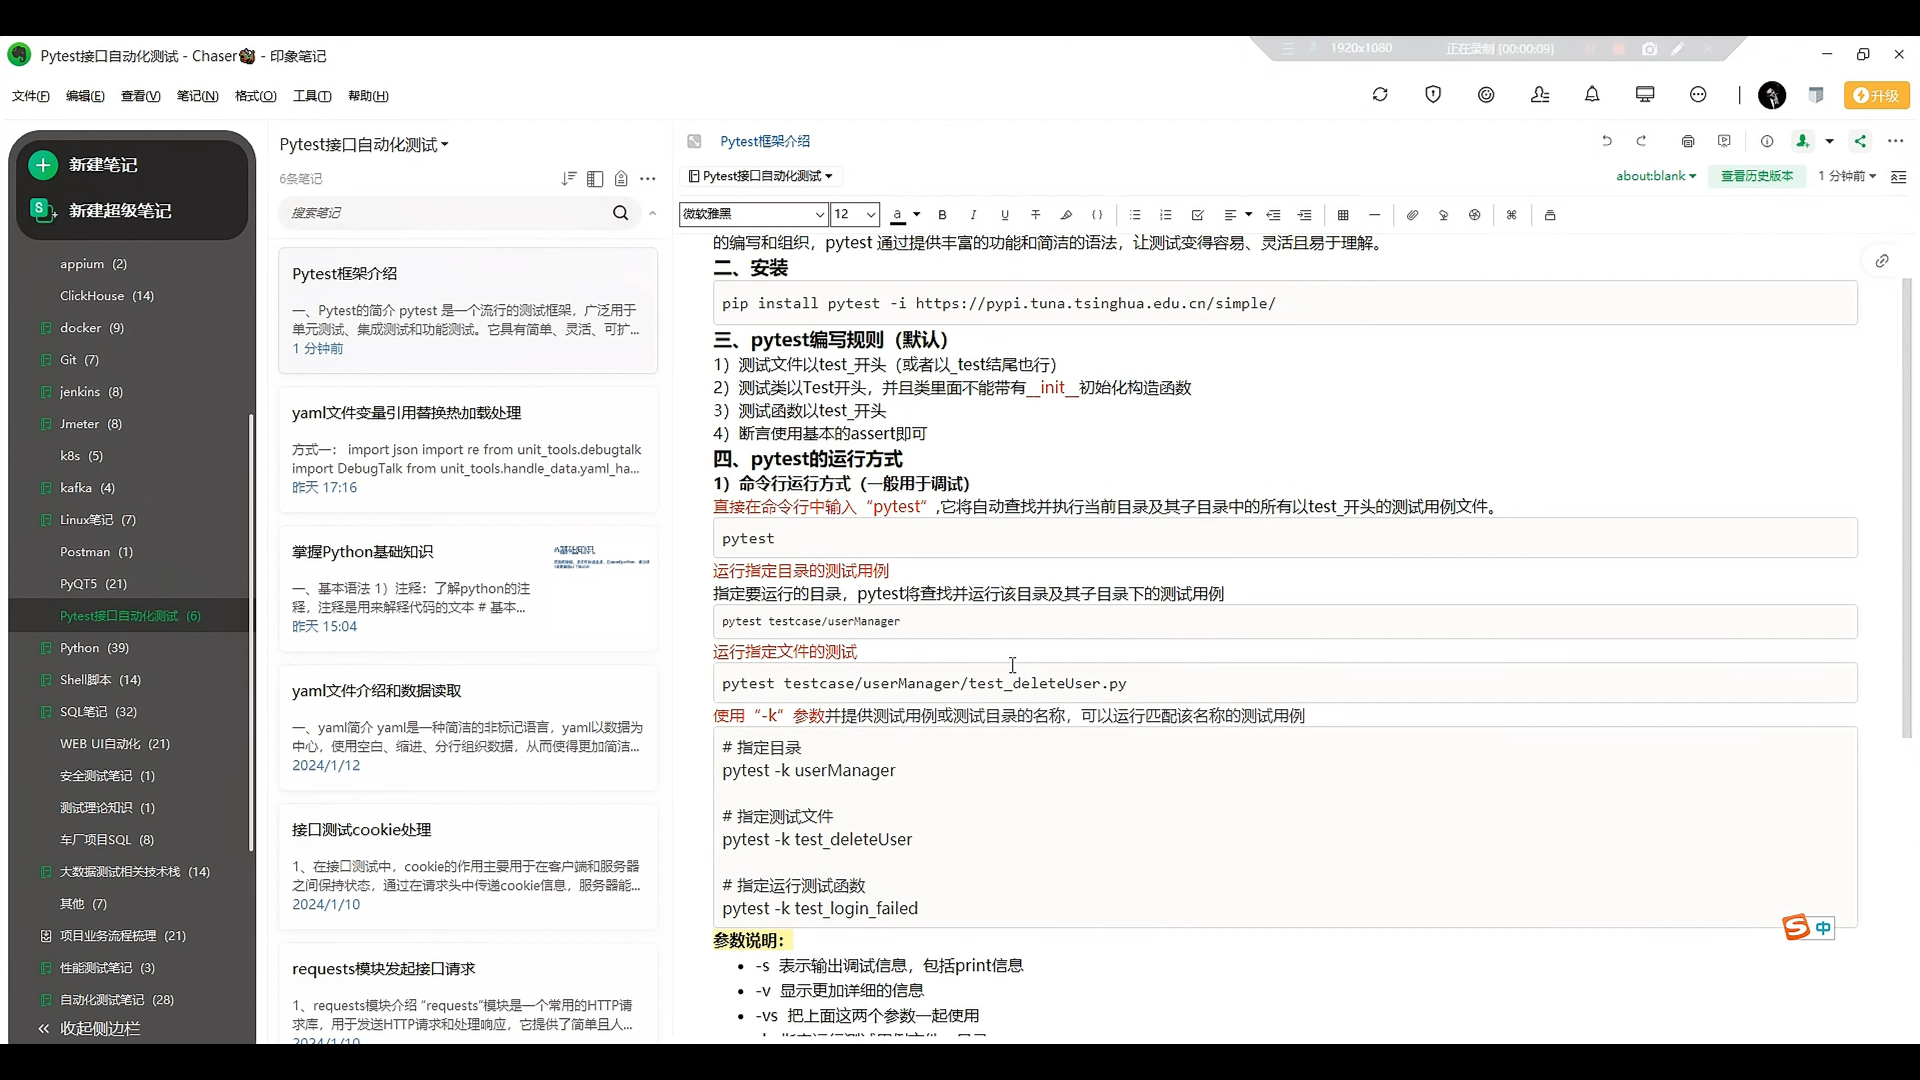
Task: Toggle strikethrough formatting
Action: point(1036,215)
